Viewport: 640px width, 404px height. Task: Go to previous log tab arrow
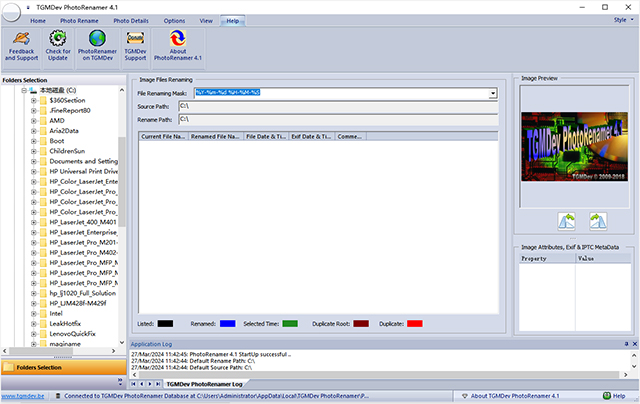pos(142,384)
